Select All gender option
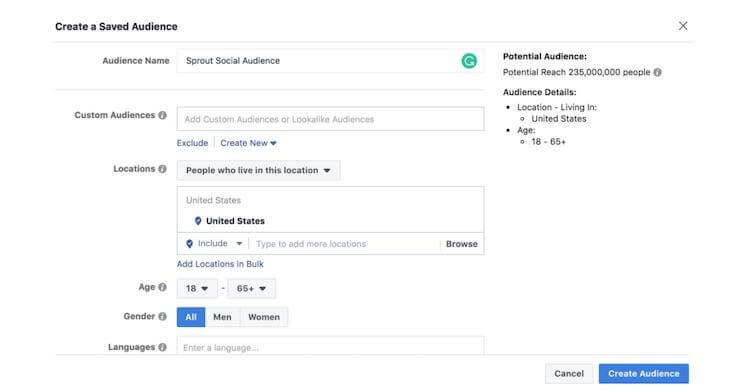This screenshot has width=750, height=390. click(x=191, y=317)
